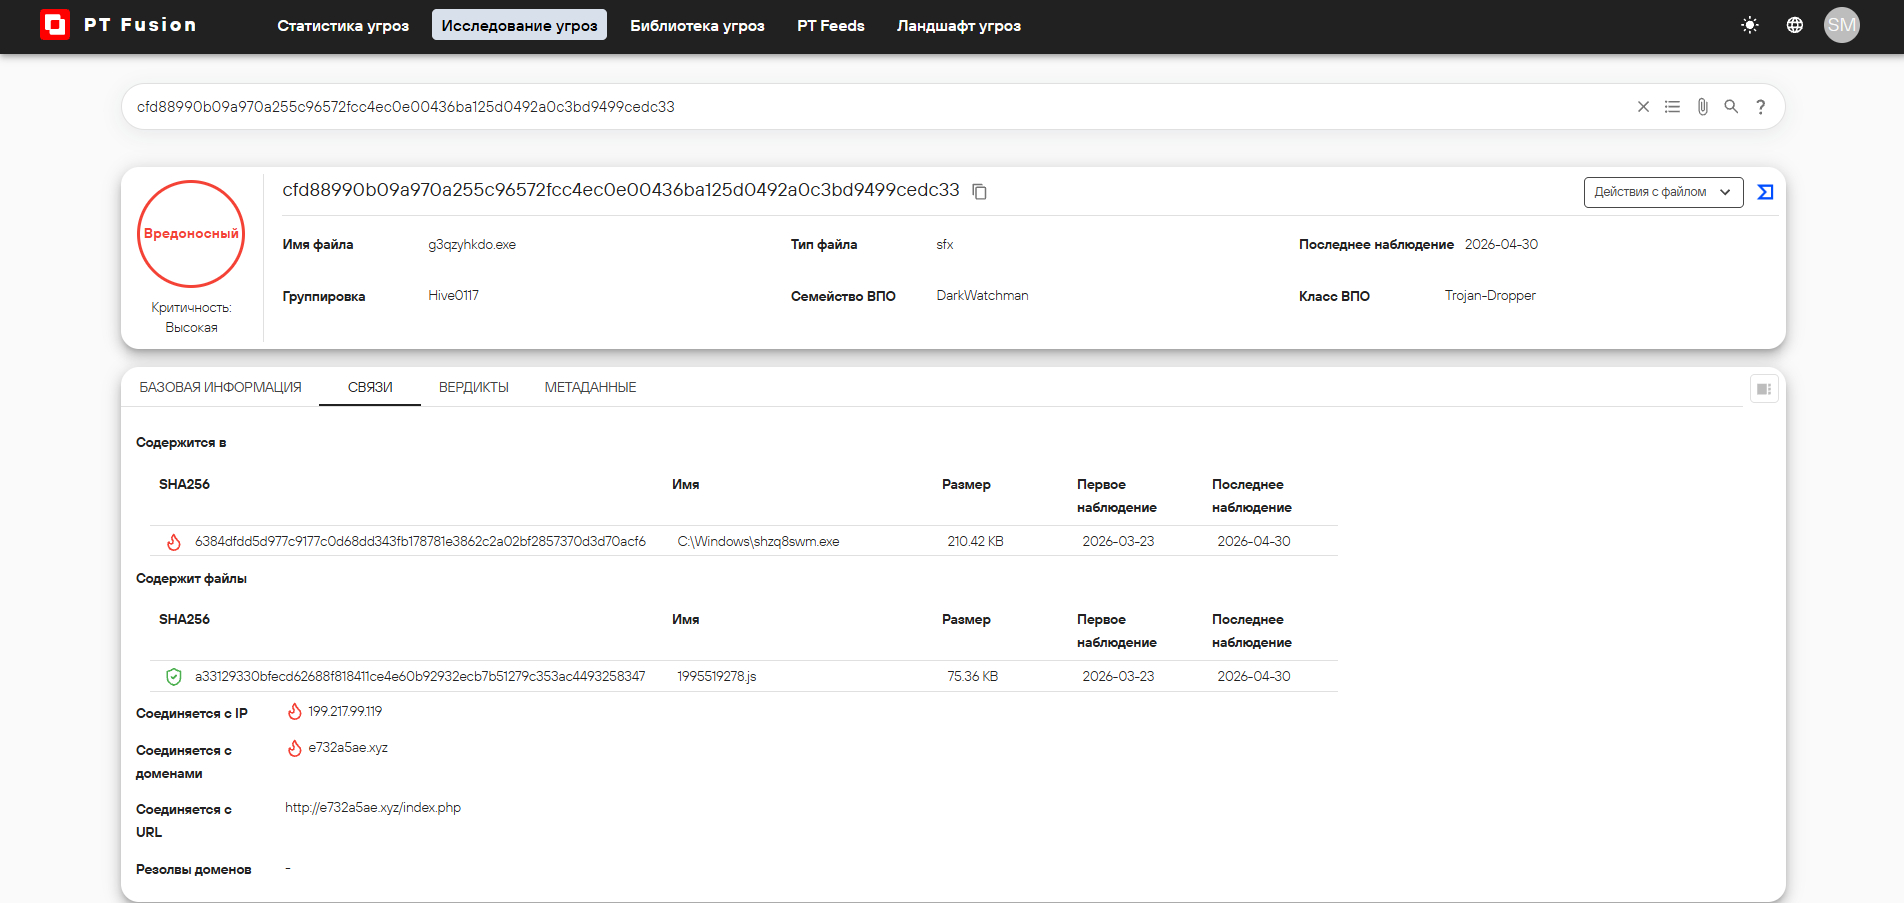Viewport: 1904px width, 903px height.
Task: Click inside the hash search input field
Action: [x=880, y=107]
